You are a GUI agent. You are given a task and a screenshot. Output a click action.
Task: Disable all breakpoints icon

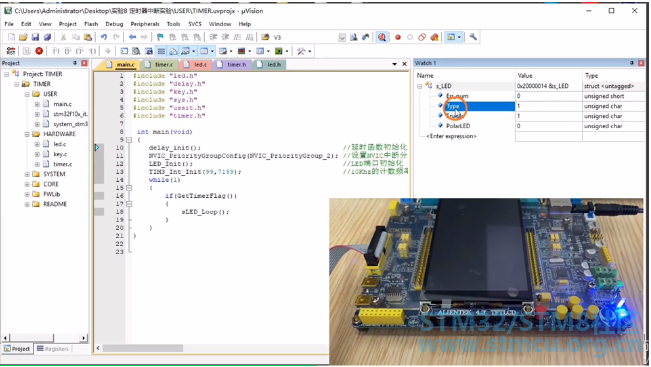(x=422, y=37)
